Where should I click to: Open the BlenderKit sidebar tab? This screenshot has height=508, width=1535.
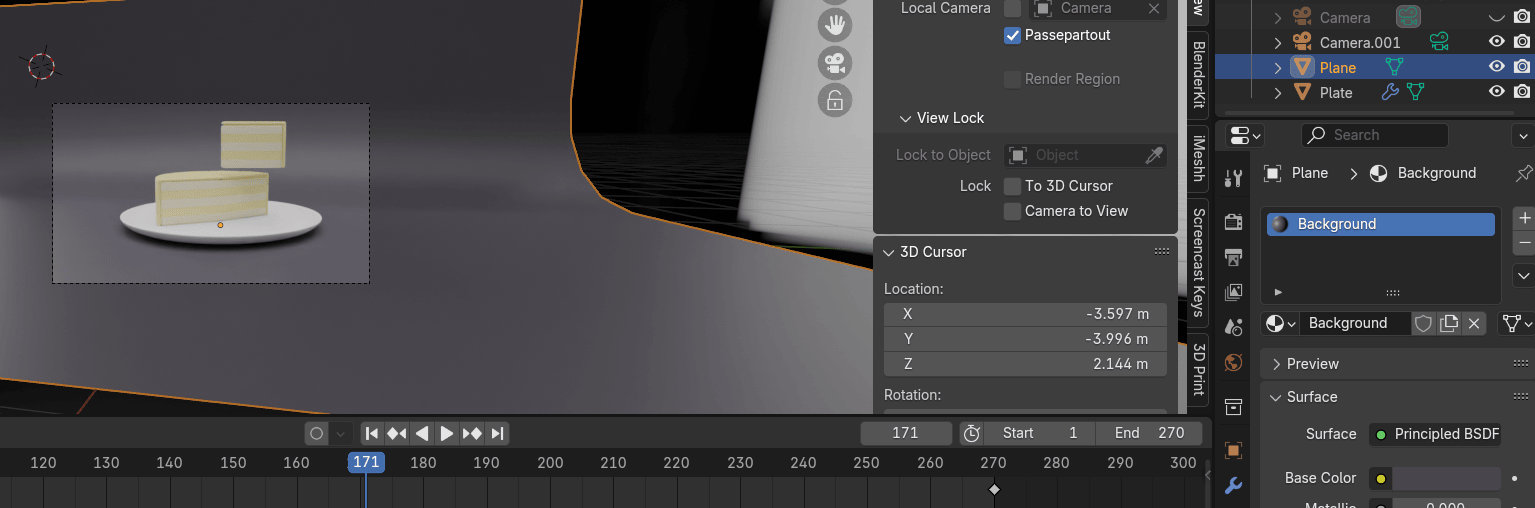point(1199,77)
